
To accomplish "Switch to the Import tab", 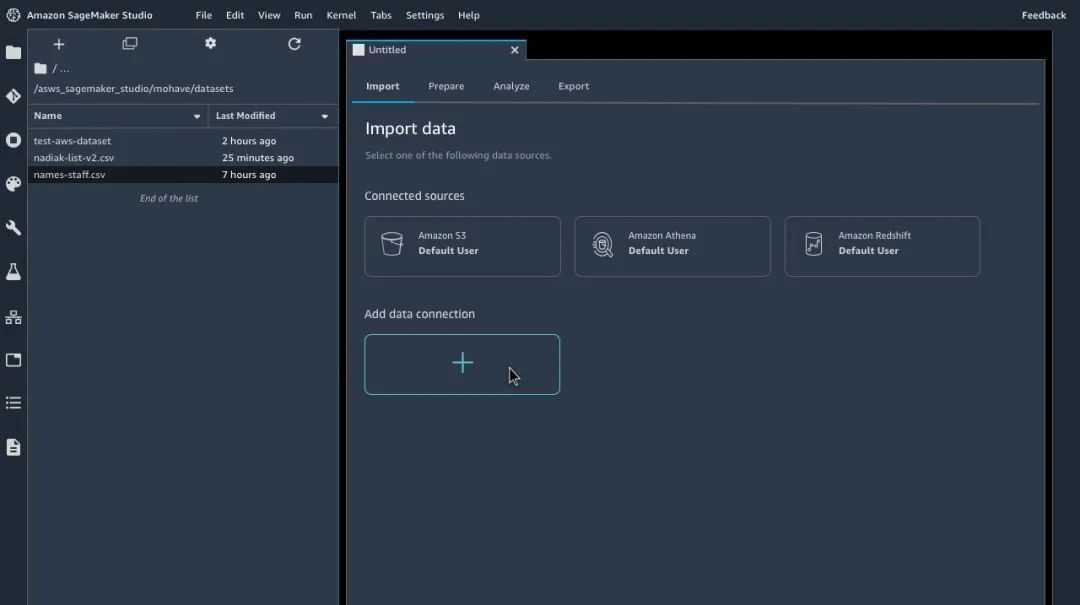I will (x=382, y=86).
